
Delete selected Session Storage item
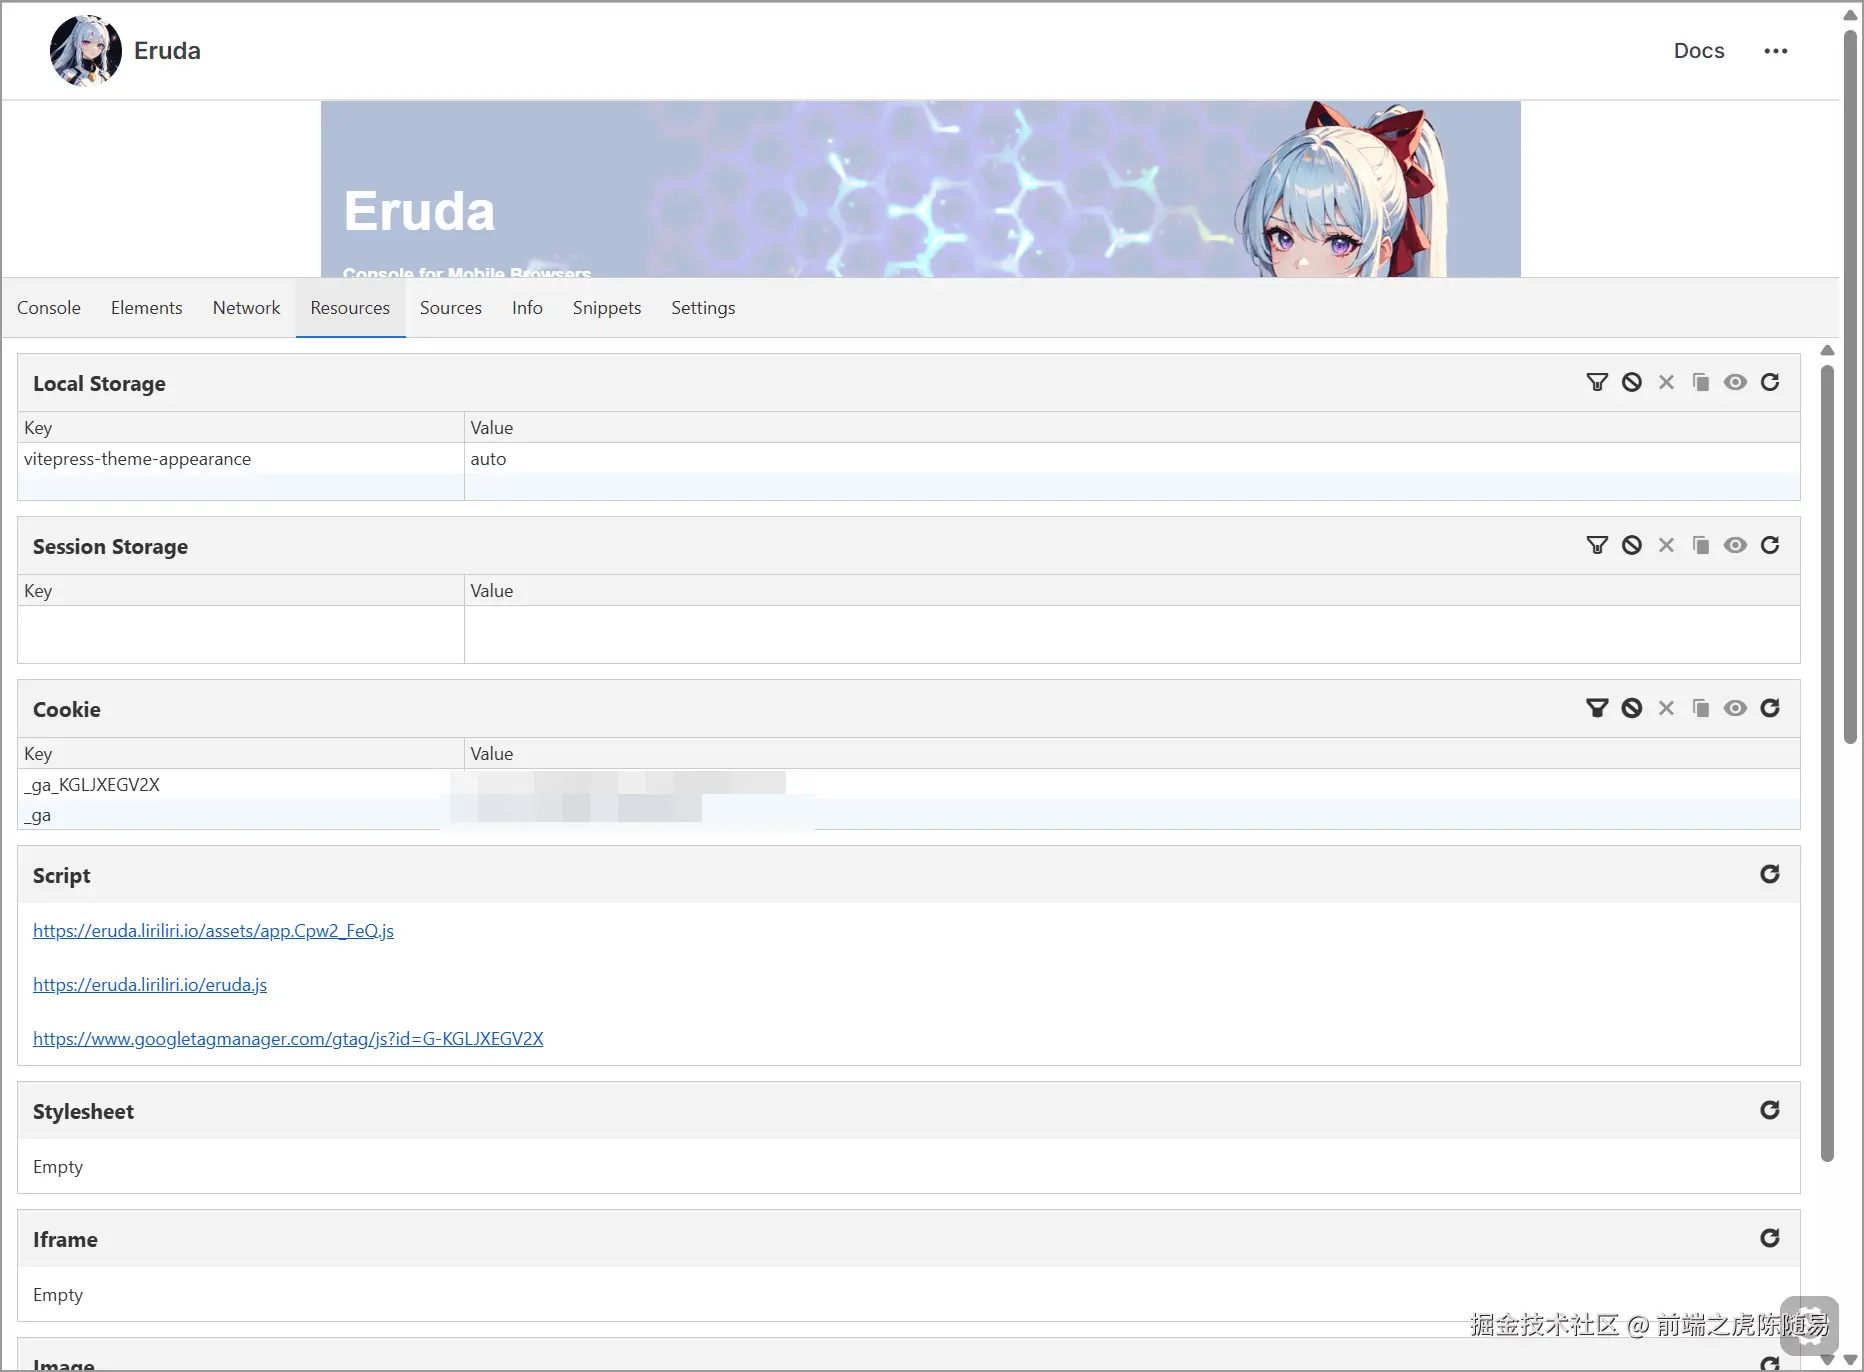coord(1666,545)
